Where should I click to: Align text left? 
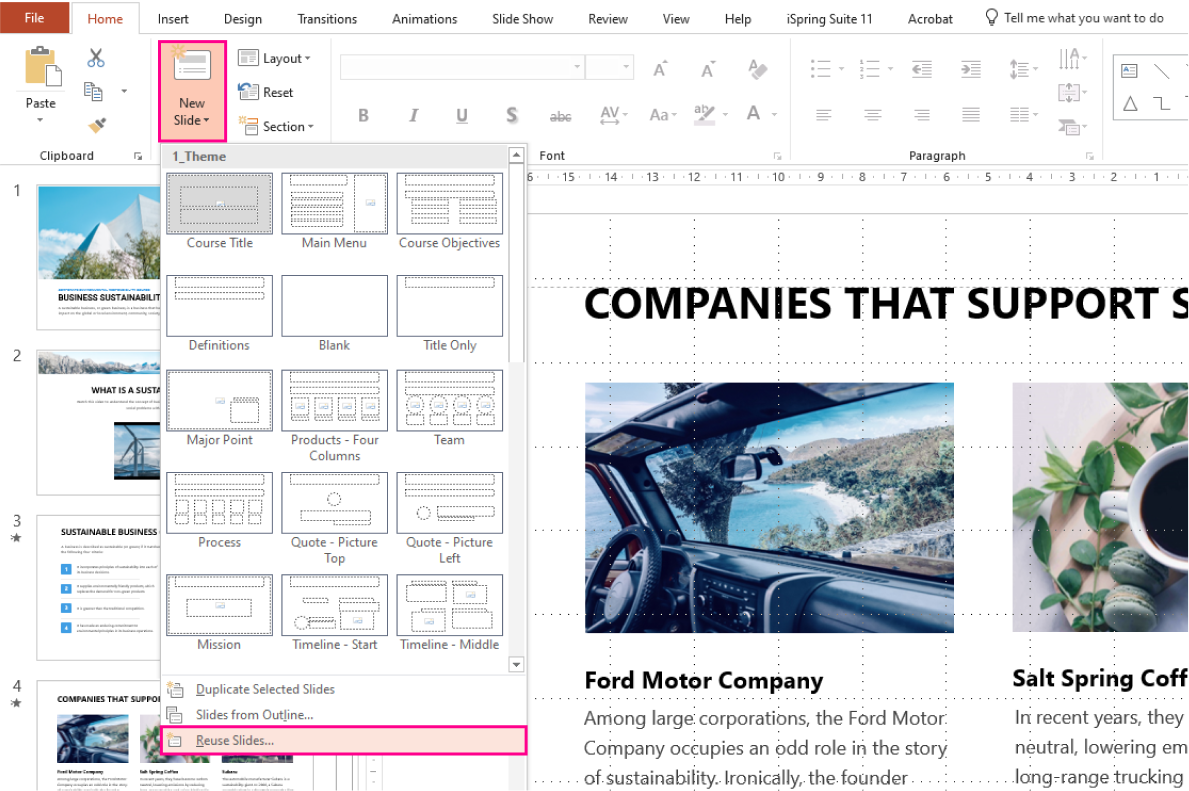(824, 115)
